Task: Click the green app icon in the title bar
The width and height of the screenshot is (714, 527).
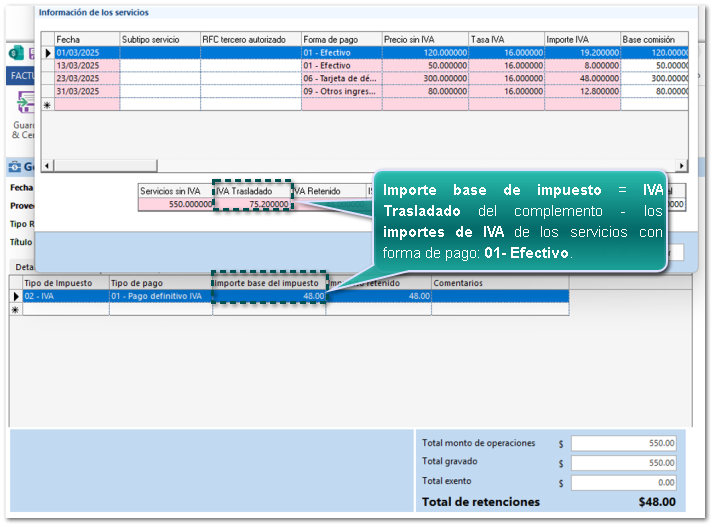Action: point(16,53)
